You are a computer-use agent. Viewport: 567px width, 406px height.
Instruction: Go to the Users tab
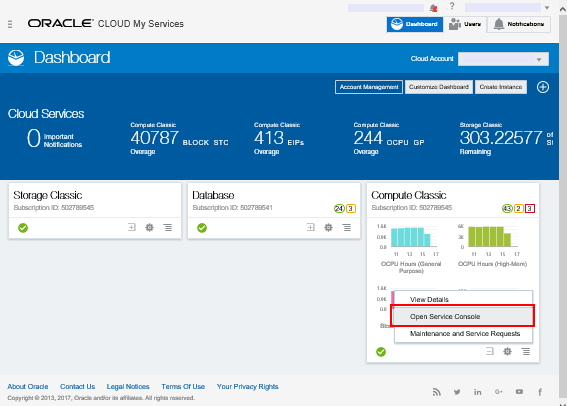coord(465,24)
